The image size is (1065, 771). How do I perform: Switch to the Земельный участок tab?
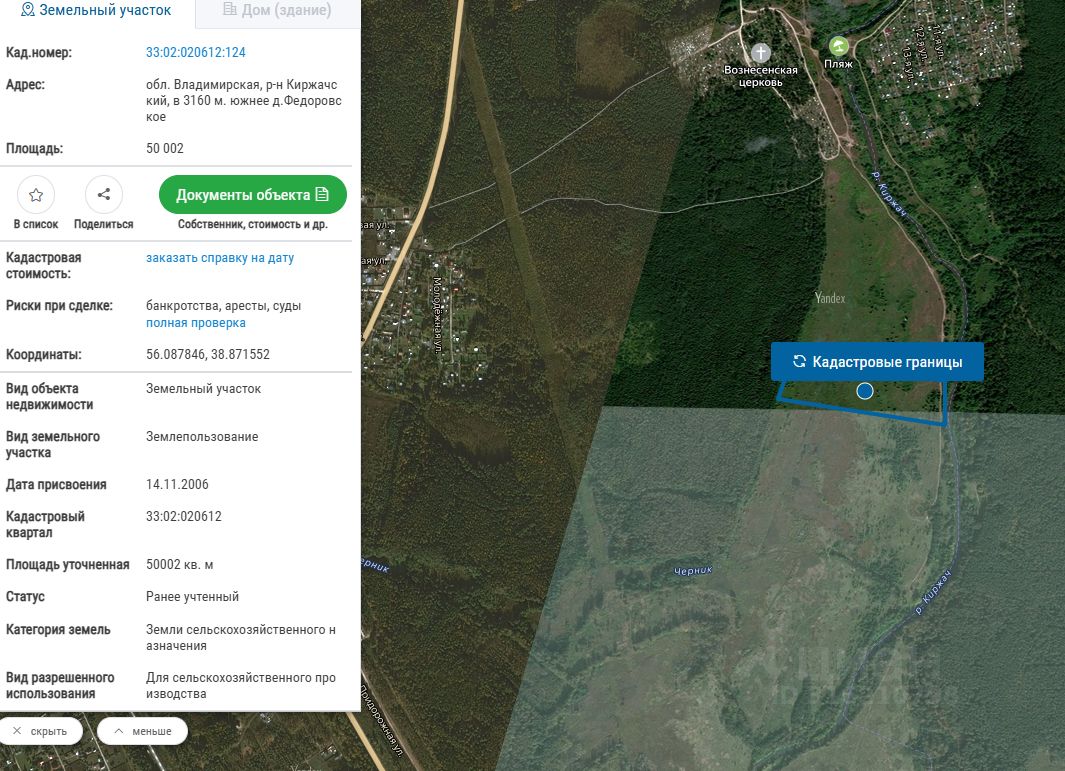[x=96, y=10]
